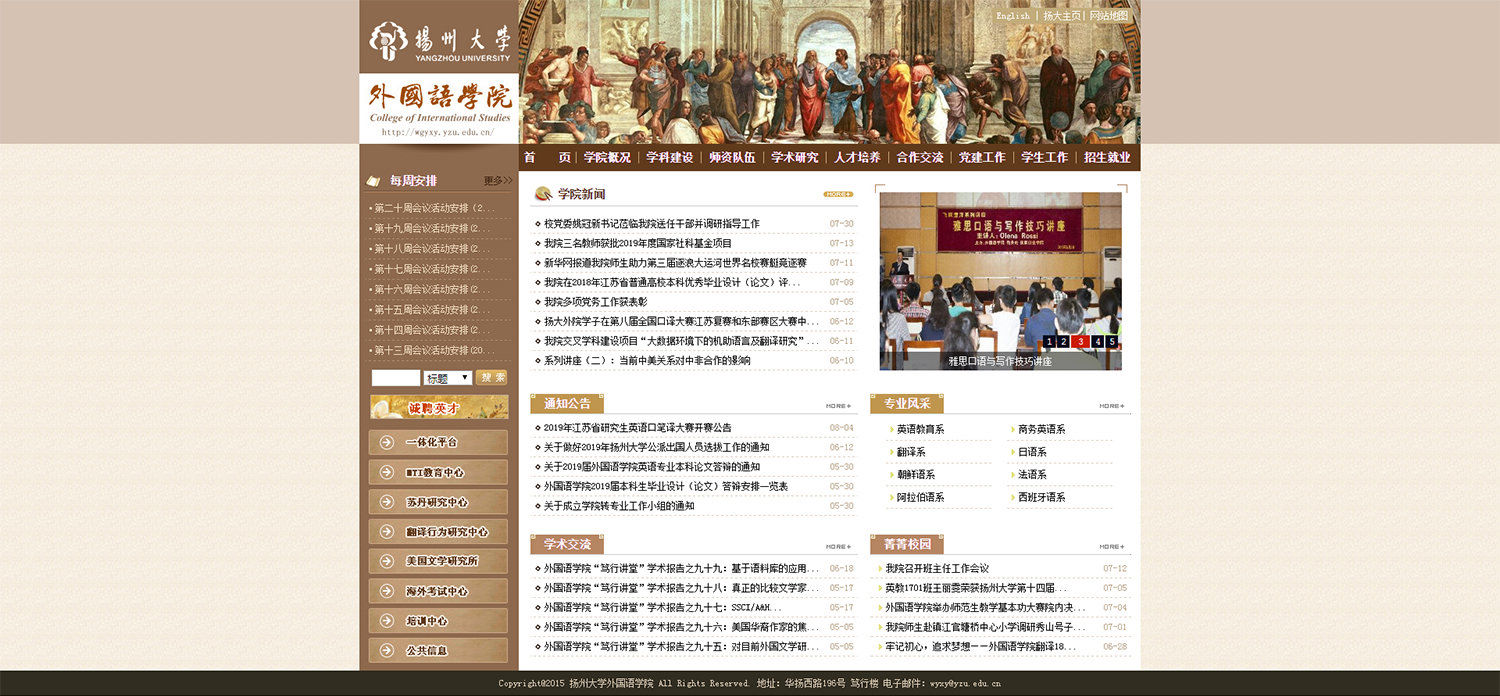Image resolution: width=1500 pixels, height=696 pixels.
Task: Open the 日语系 department link
Action: coord(1032,452)
